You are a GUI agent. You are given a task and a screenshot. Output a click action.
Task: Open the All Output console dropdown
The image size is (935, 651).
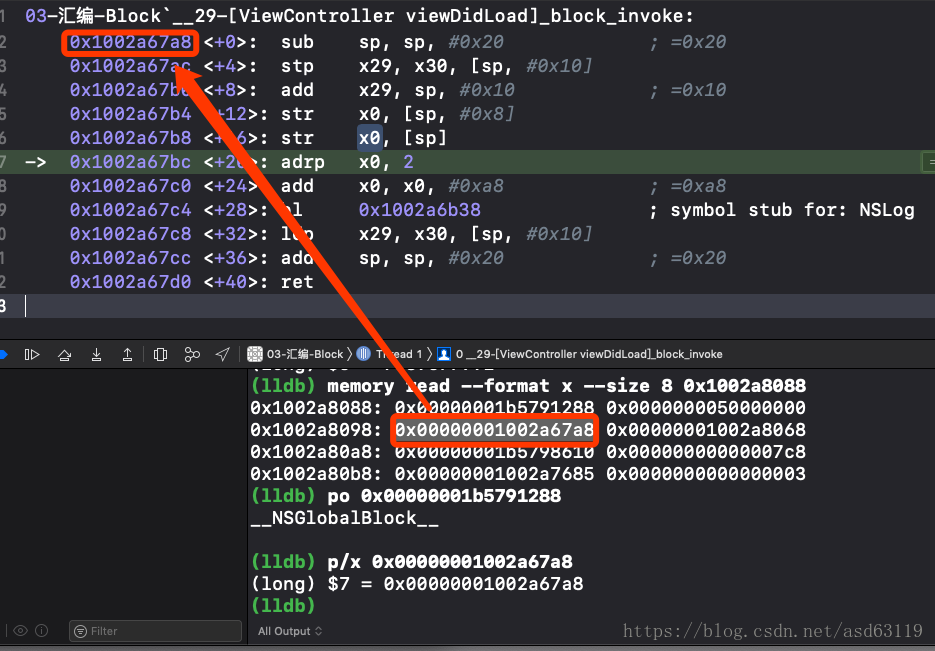coord(290,631)
